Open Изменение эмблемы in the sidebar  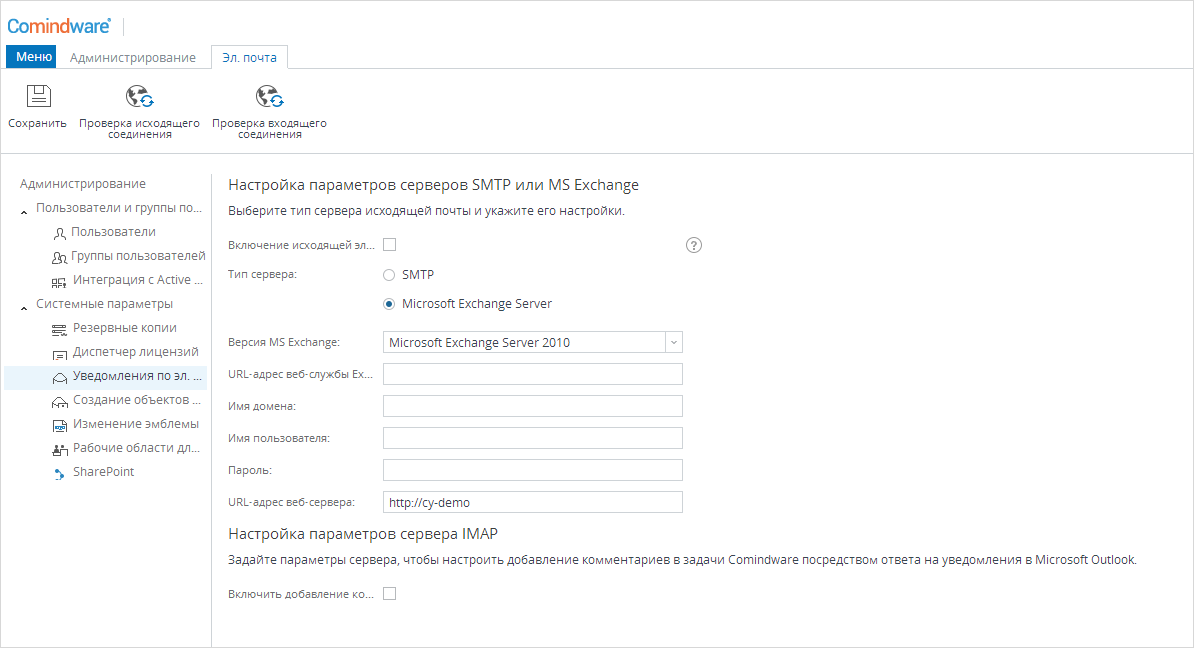136,424
